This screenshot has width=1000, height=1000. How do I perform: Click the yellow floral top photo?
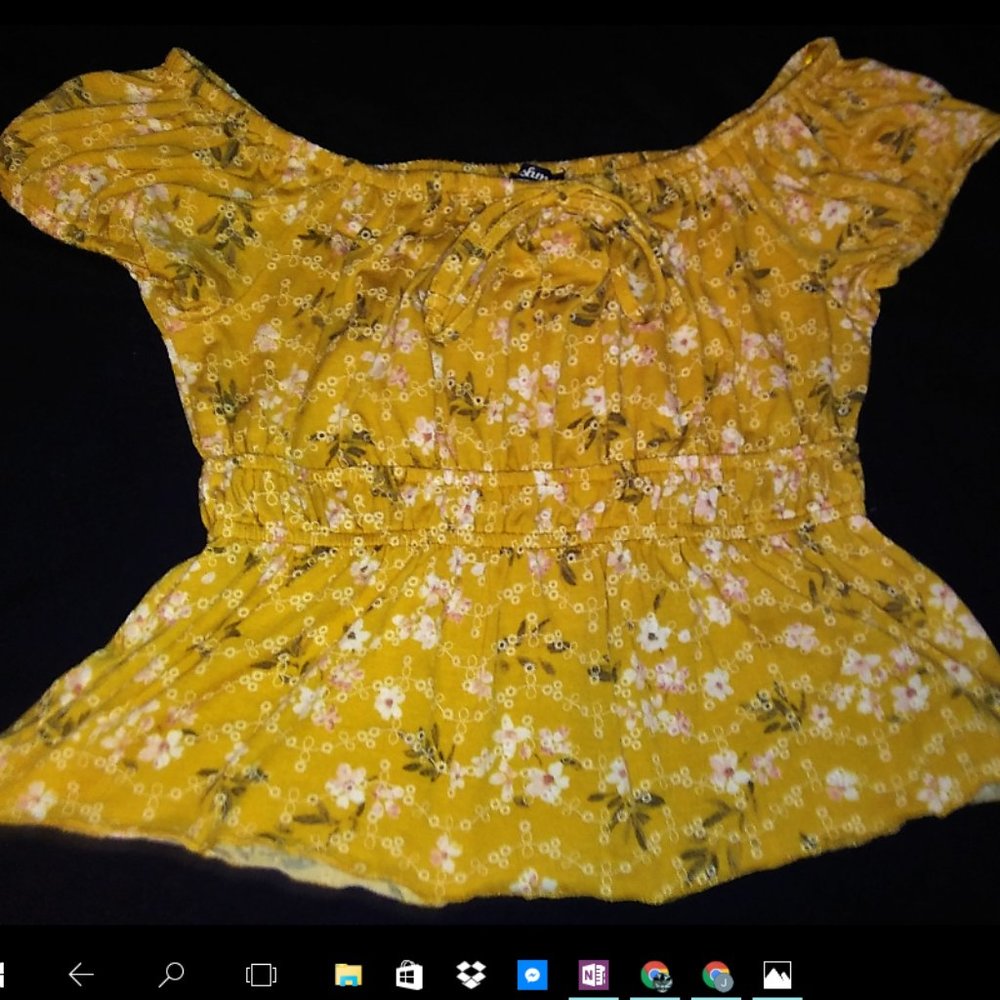(500, 472)
